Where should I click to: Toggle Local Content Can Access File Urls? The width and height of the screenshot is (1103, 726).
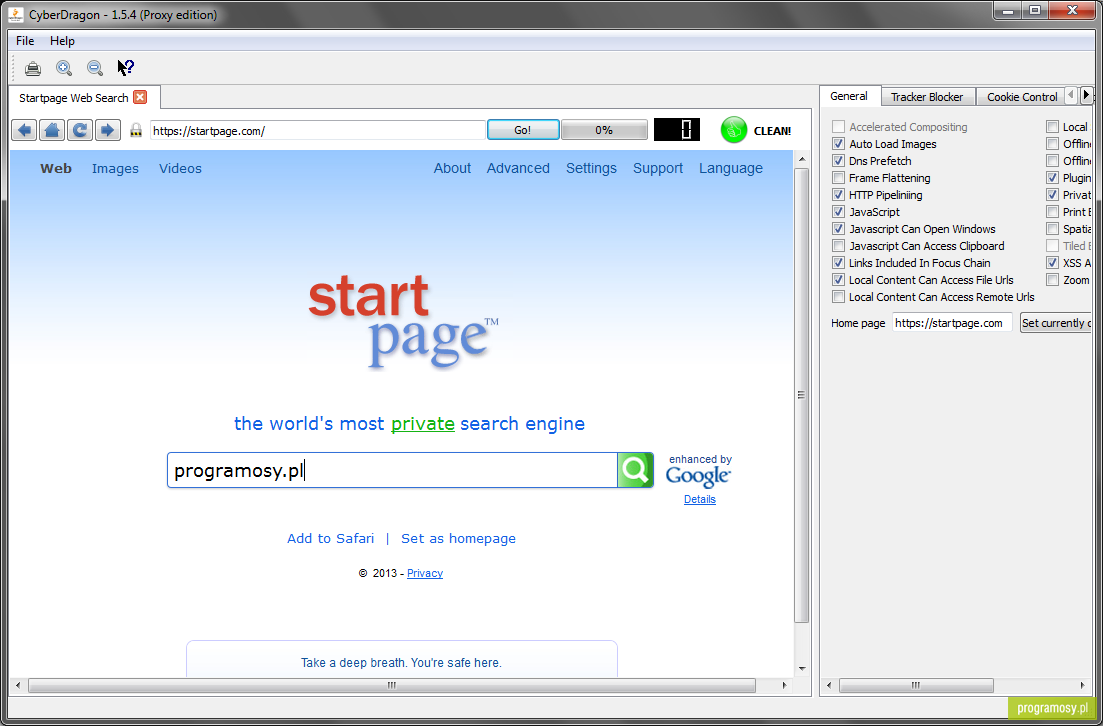838,279
